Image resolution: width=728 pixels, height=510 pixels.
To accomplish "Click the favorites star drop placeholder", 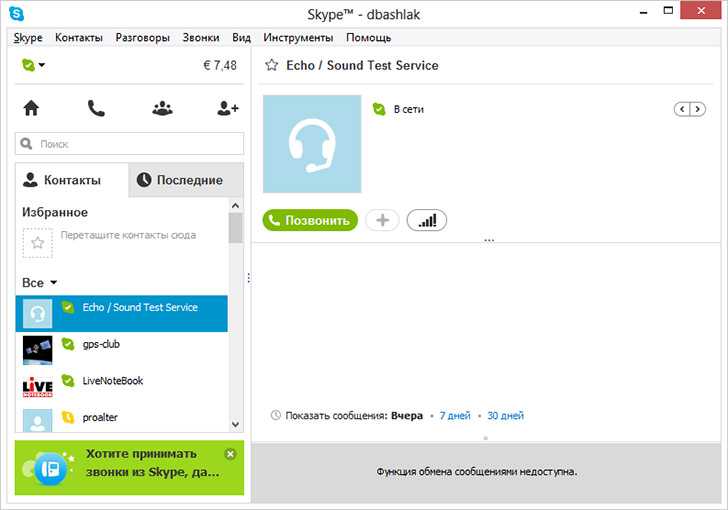I will point(38,243).
